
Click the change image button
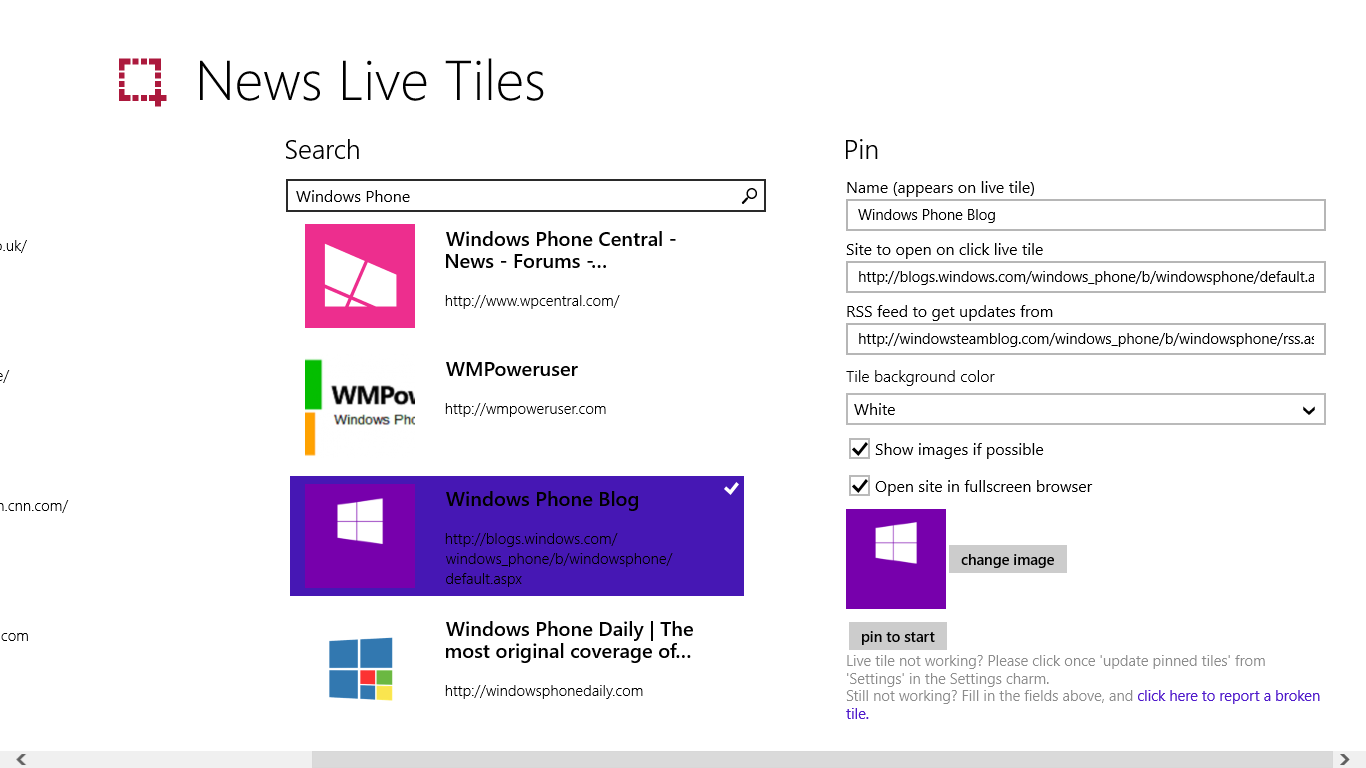(1007, 559)
